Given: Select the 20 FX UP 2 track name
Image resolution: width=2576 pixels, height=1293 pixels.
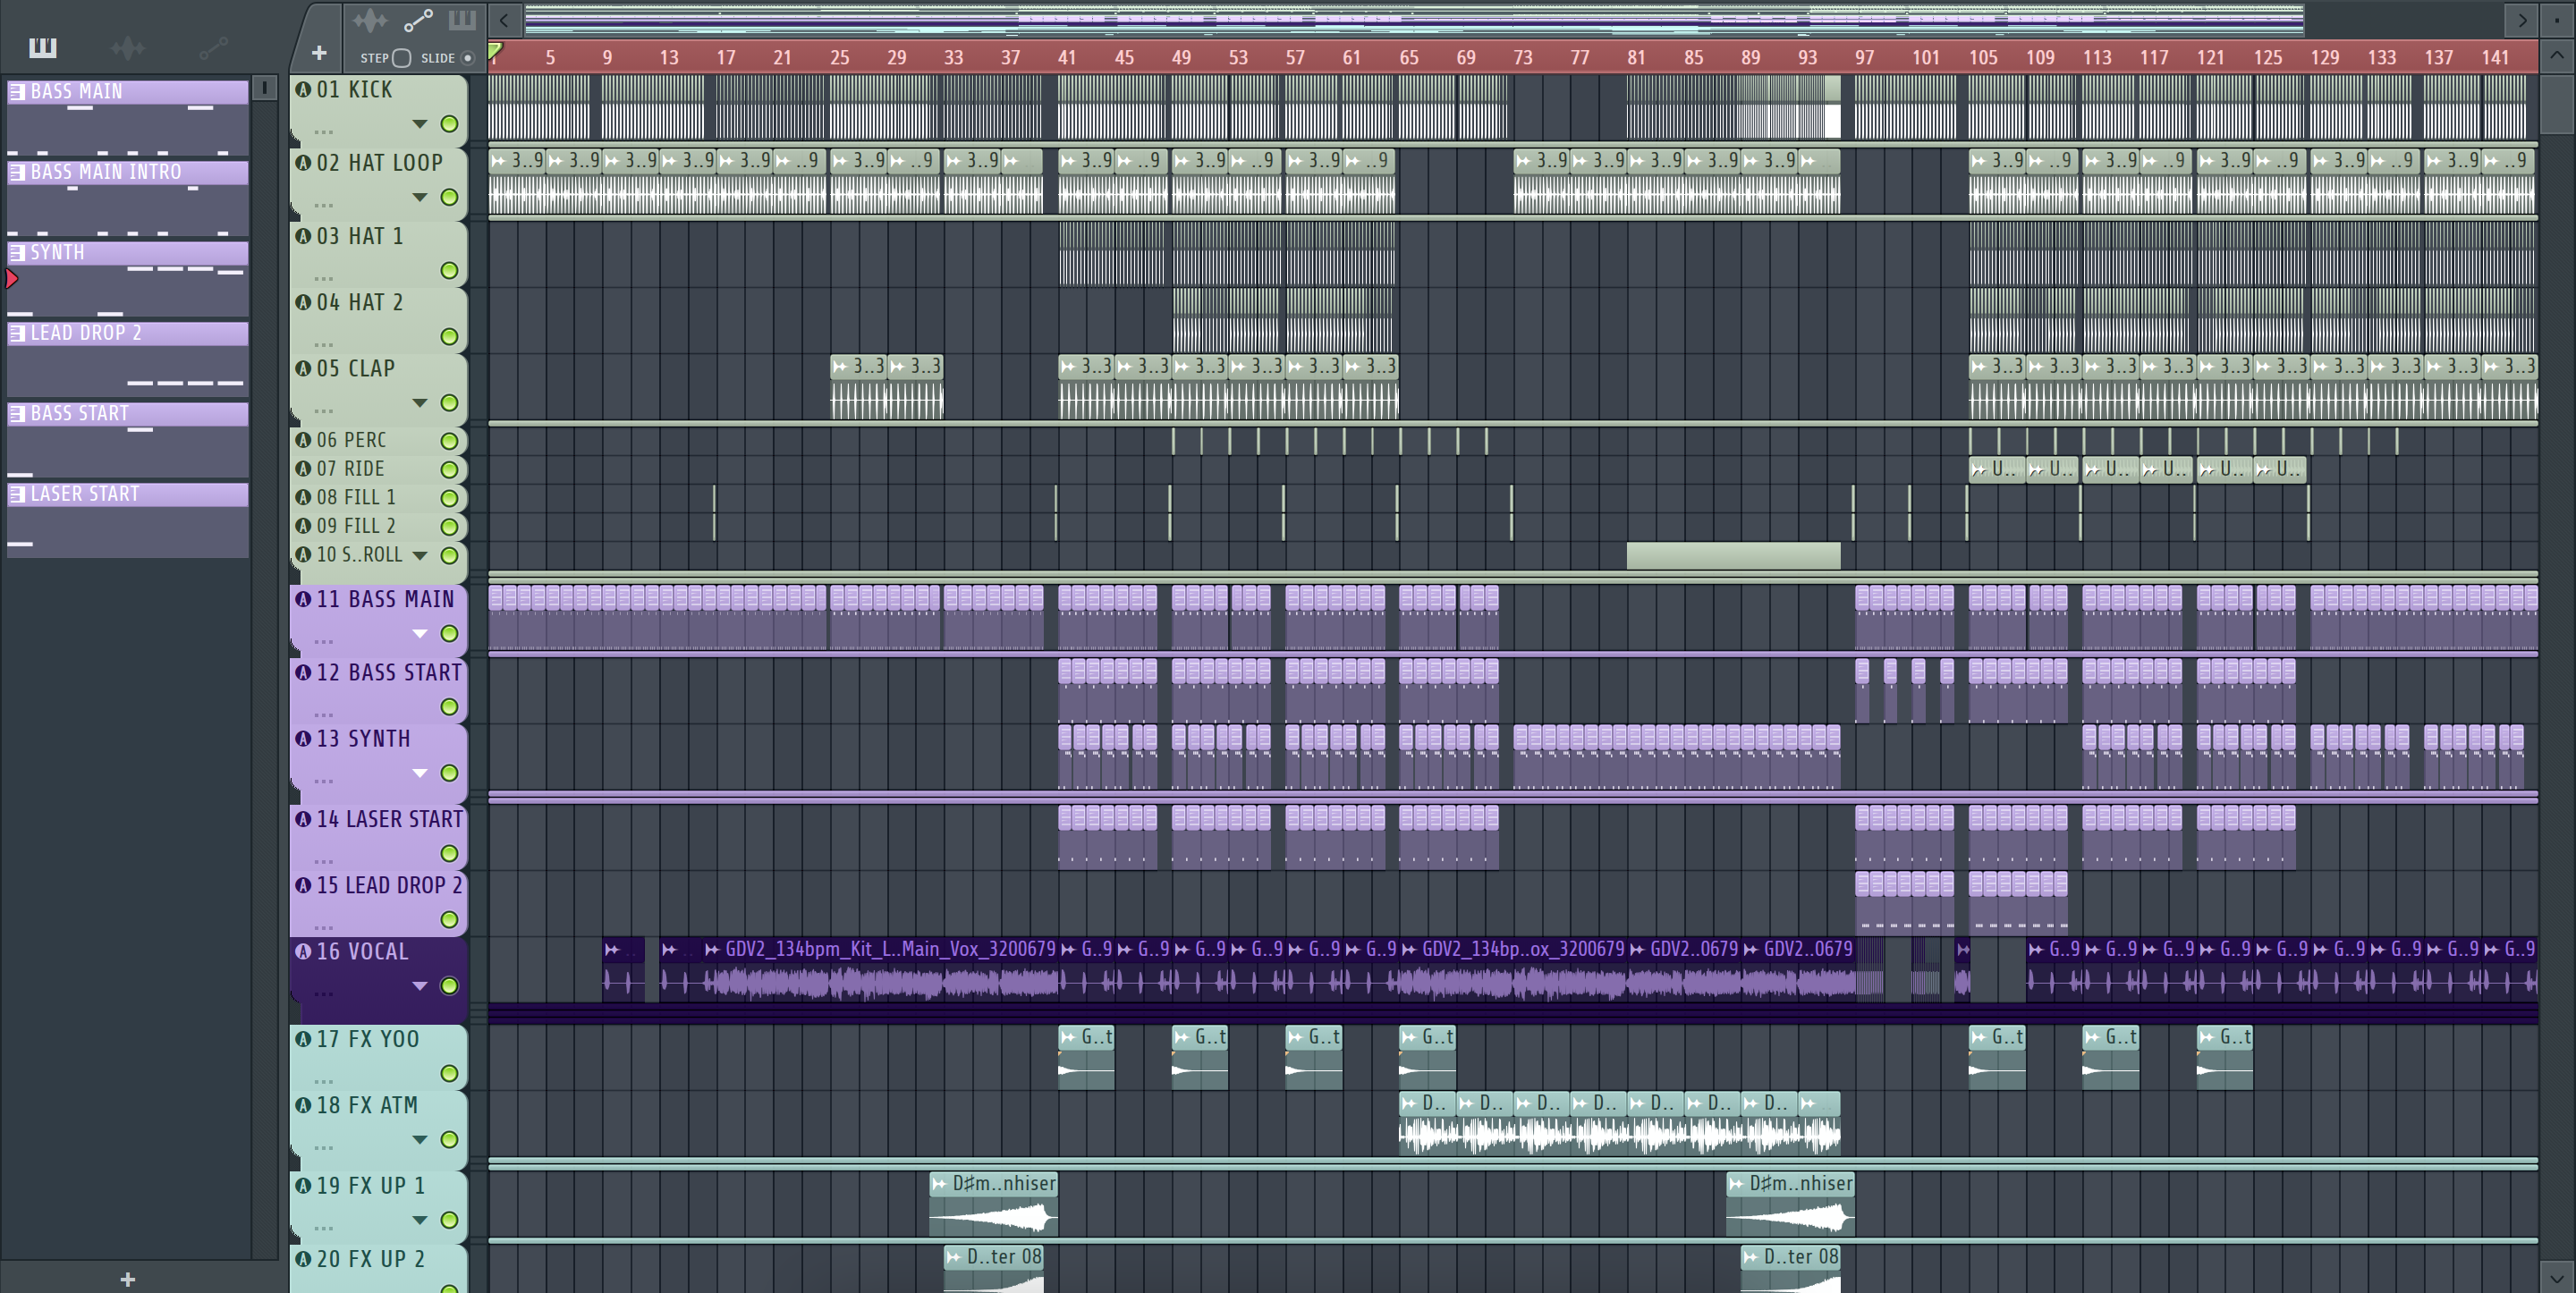Looking at the screenshot, I should tap(371, 1259).
